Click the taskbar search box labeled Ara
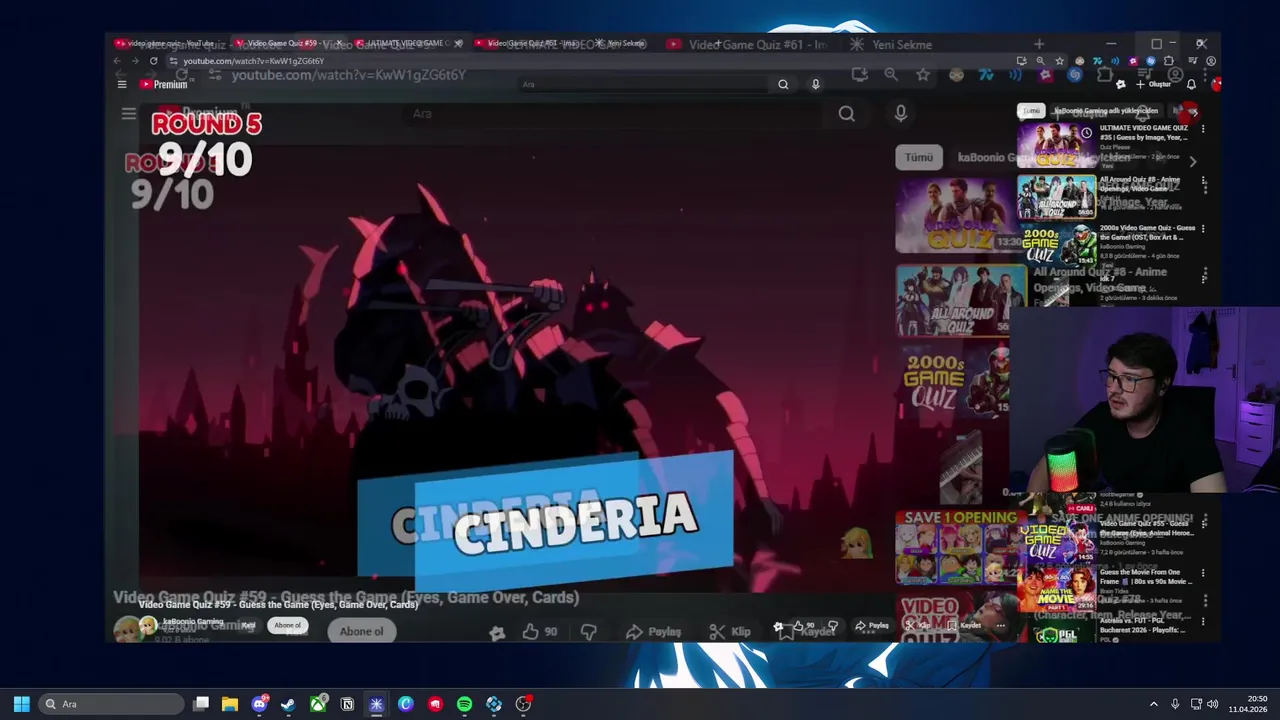This screenshot has height=720, width=1280. [x=111, y=704]
